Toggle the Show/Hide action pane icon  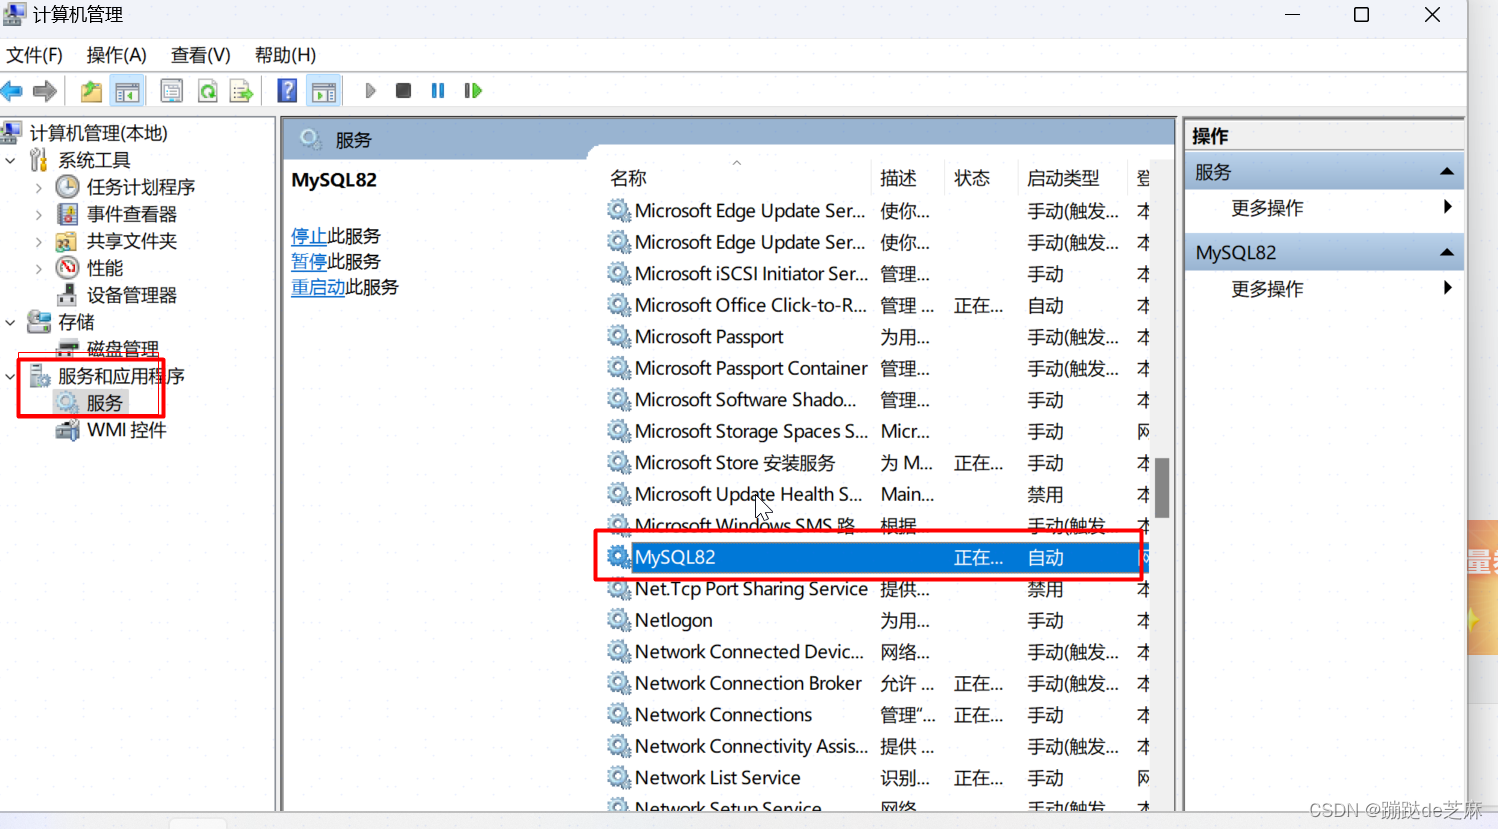(324, 91)
